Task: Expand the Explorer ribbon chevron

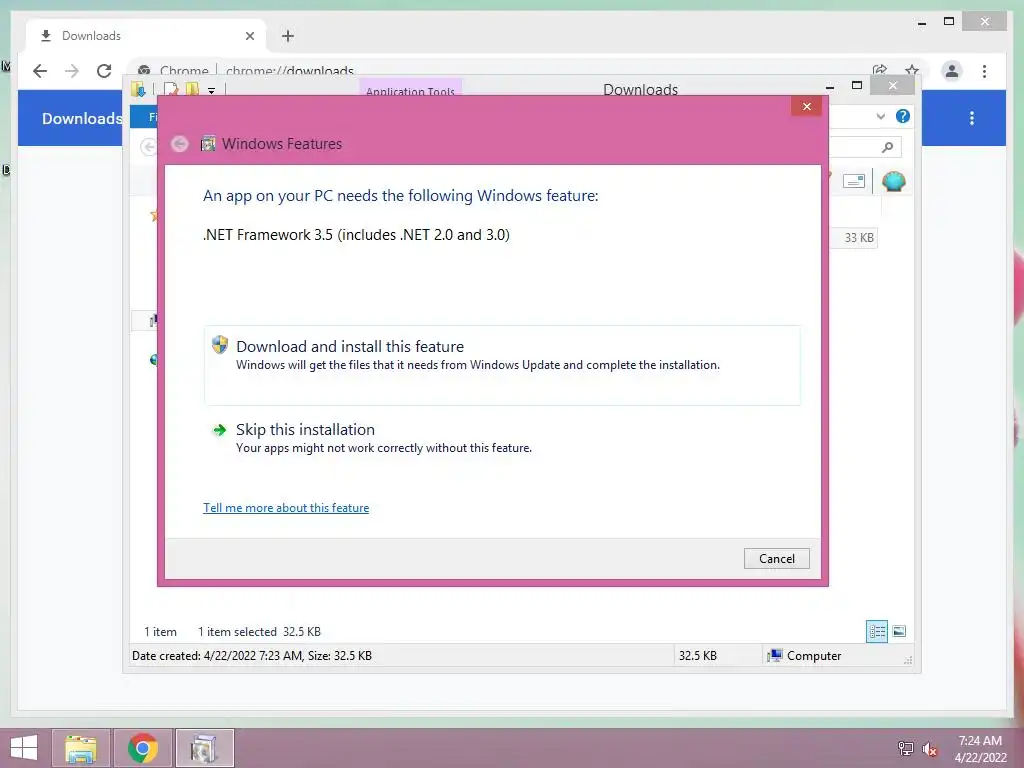Action: 880,116
